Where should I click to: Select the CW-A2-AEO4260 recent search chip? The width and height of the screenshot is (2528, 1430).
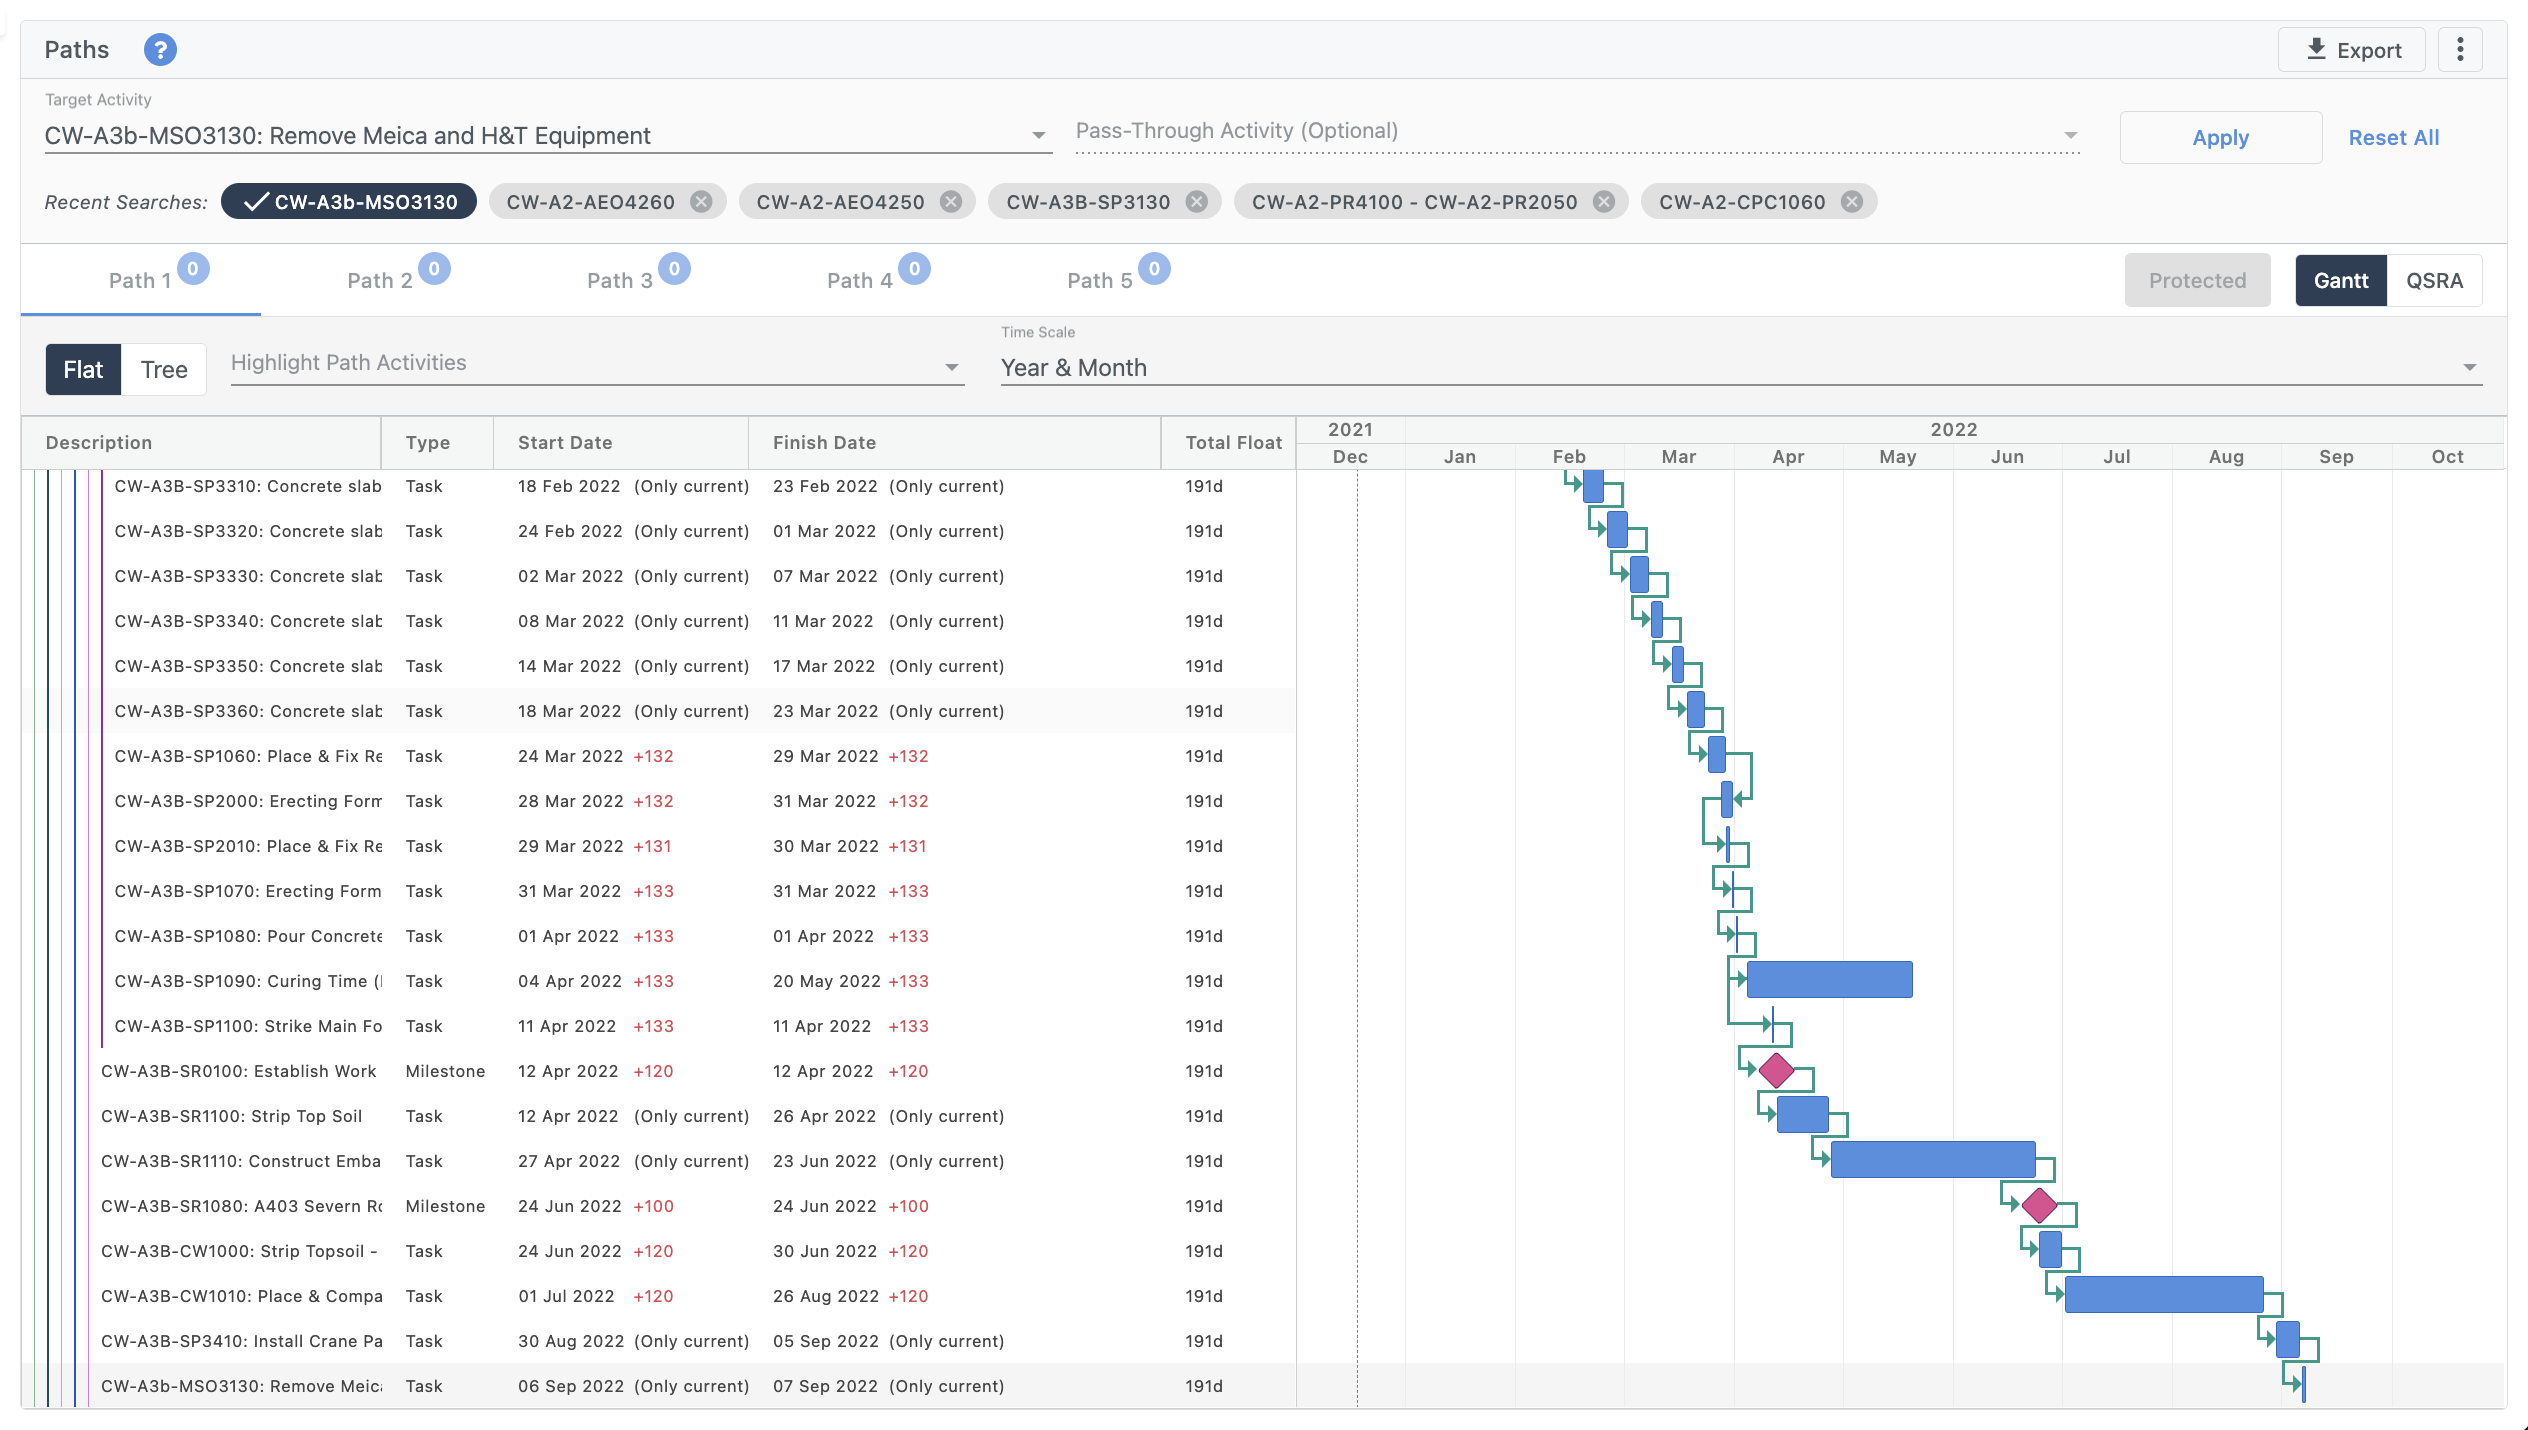pos(590,202)
